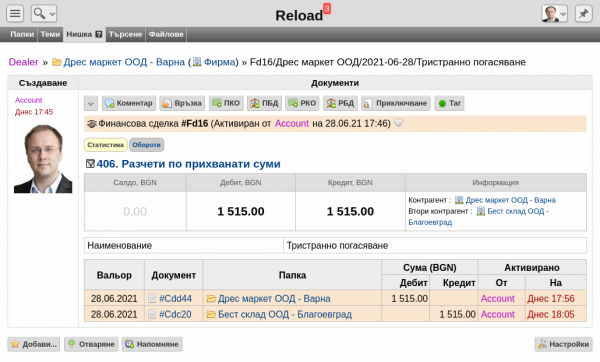Create a ПБД bank document

(264, 103)
